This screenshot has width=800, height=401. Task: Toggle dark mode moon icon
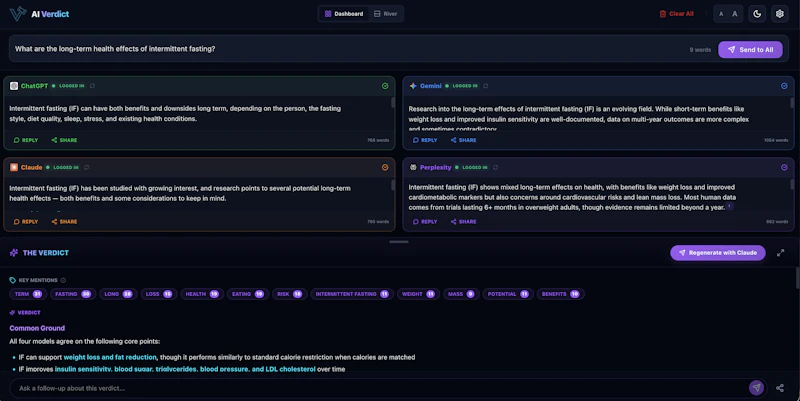(x=757, y=14)
